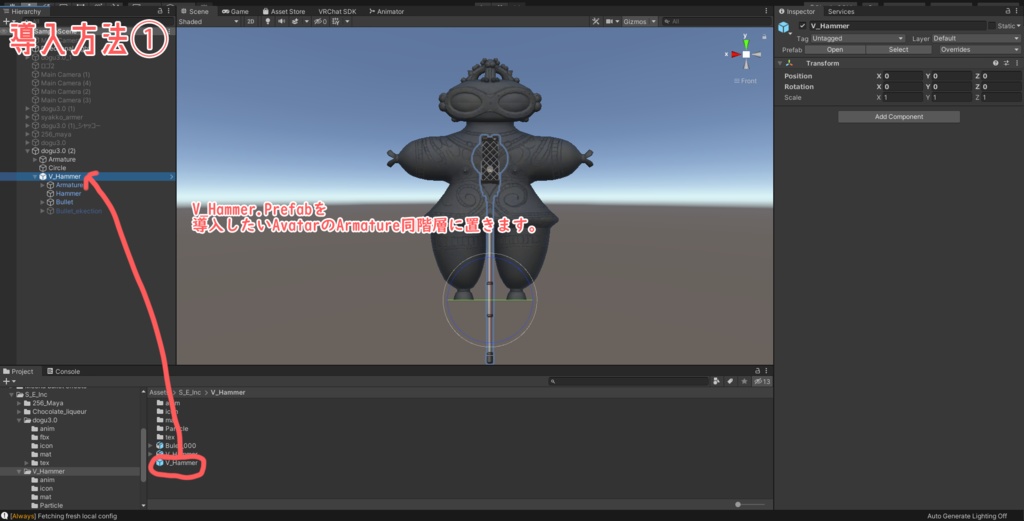Collapse the S_E_Inc folder in Project tree

pyautogui.click(x=11, y=394)
